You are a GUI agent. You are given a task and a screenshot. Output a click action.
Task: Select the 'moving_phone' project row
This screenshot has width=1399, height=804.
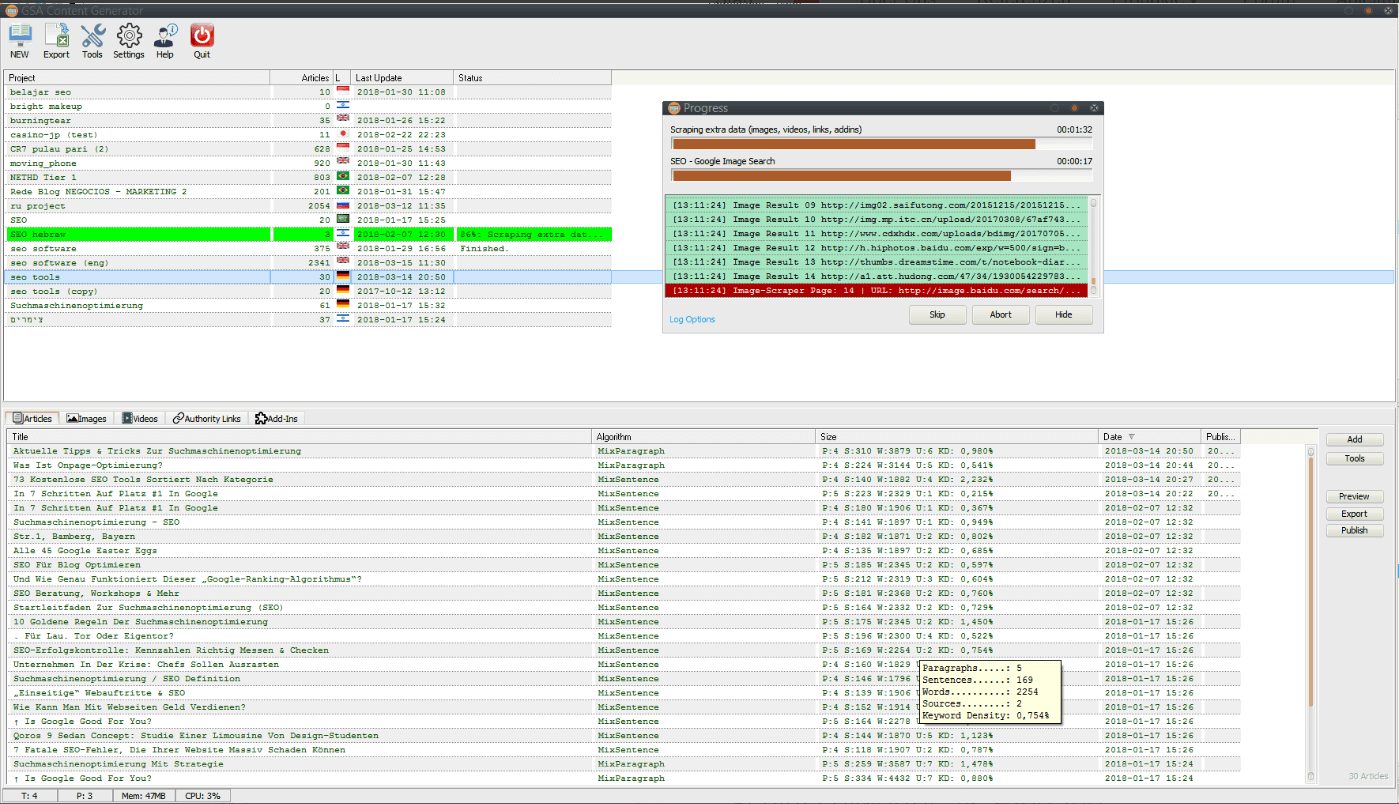(308, 163)
